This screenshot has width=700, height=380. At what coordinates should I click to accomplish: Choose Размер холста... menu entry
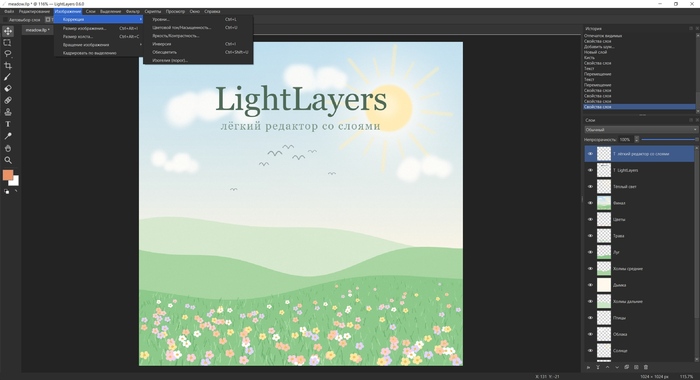coord(99,36)
